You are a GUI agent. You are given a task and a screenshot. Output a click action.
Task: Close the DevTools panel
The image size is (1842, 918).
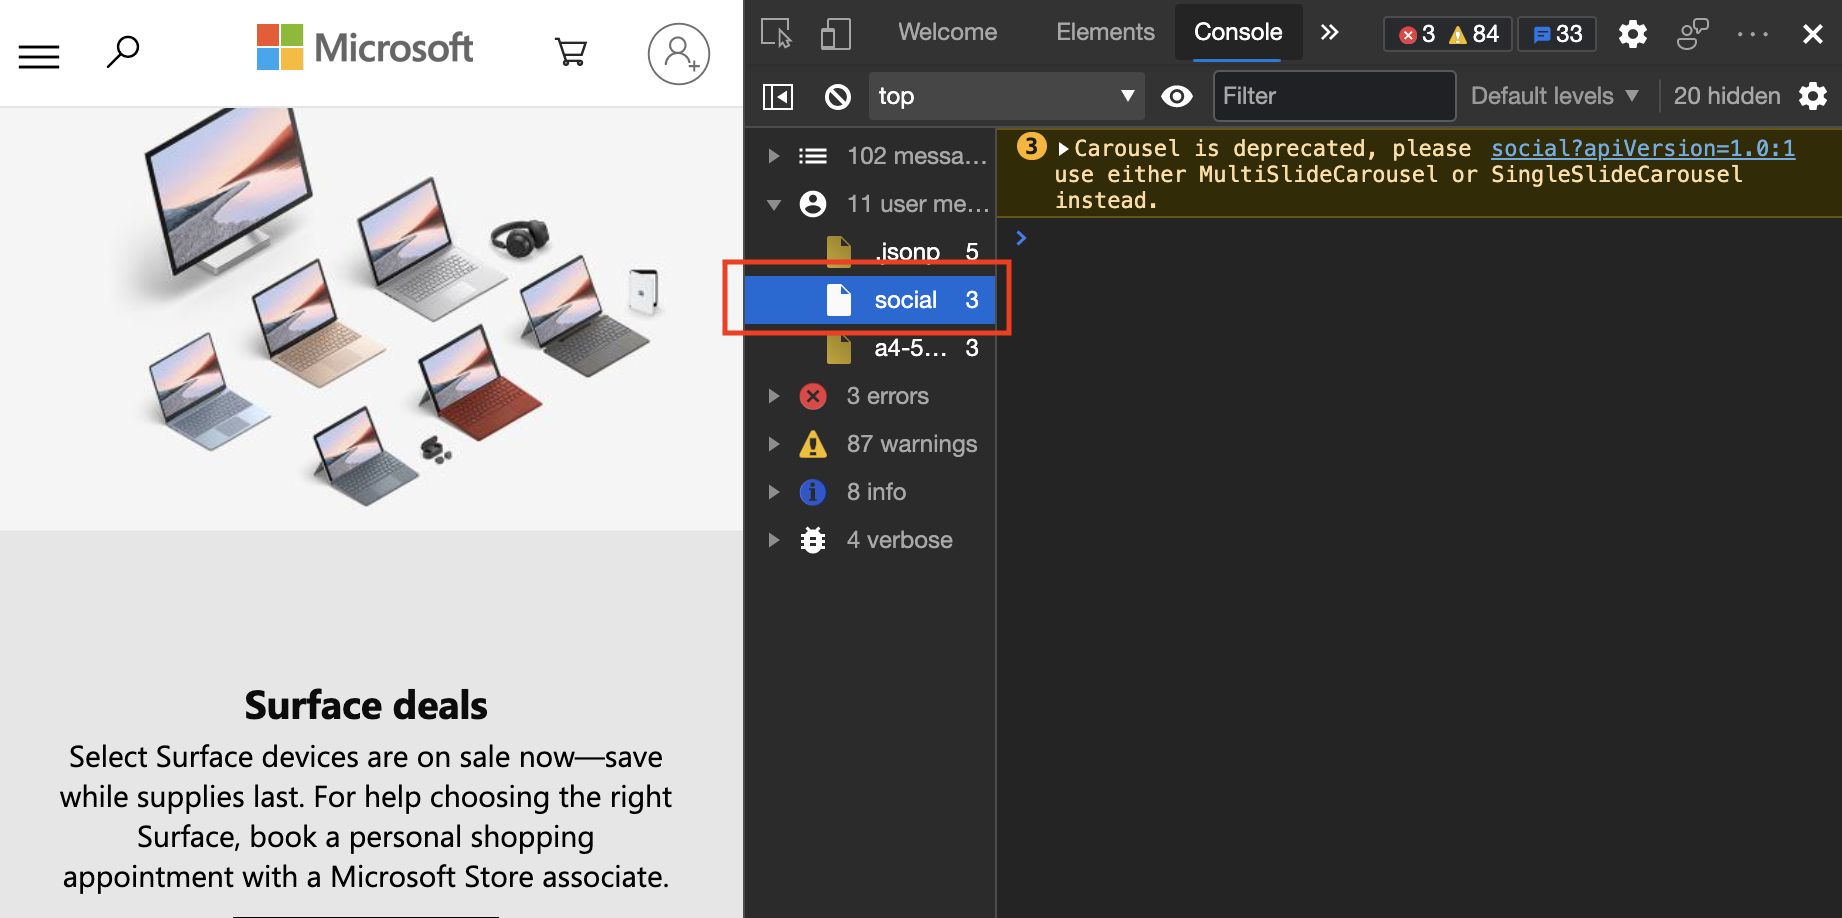(x=1813, y=34)
